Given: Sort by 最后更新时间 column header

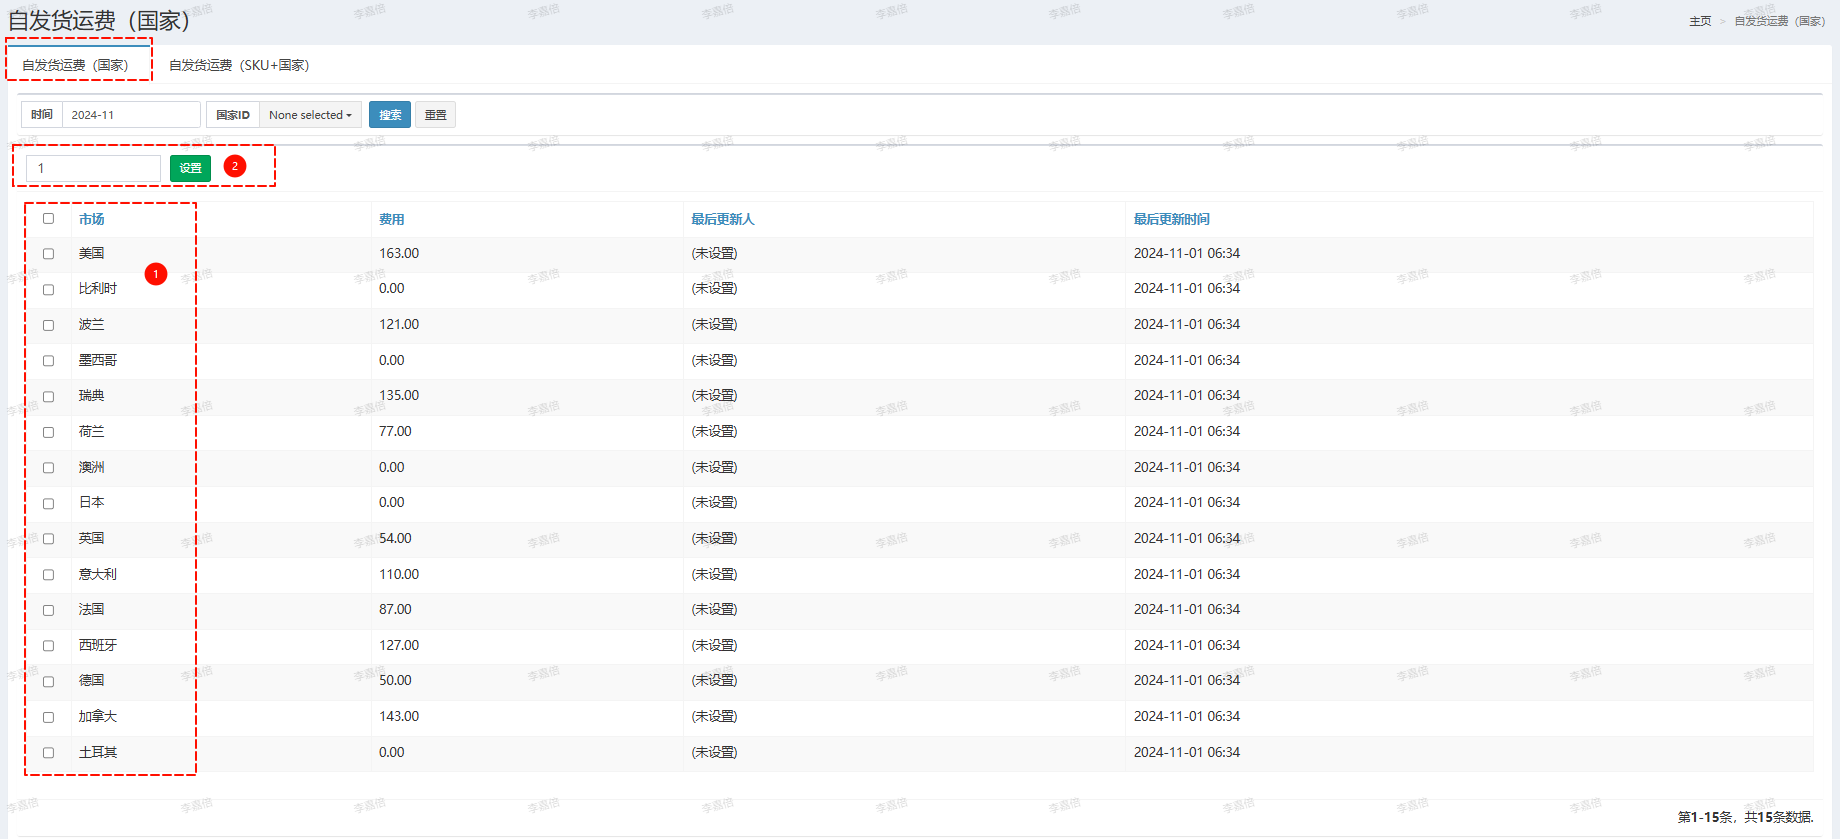Looking at the screenshot, I should (1171, 219).
